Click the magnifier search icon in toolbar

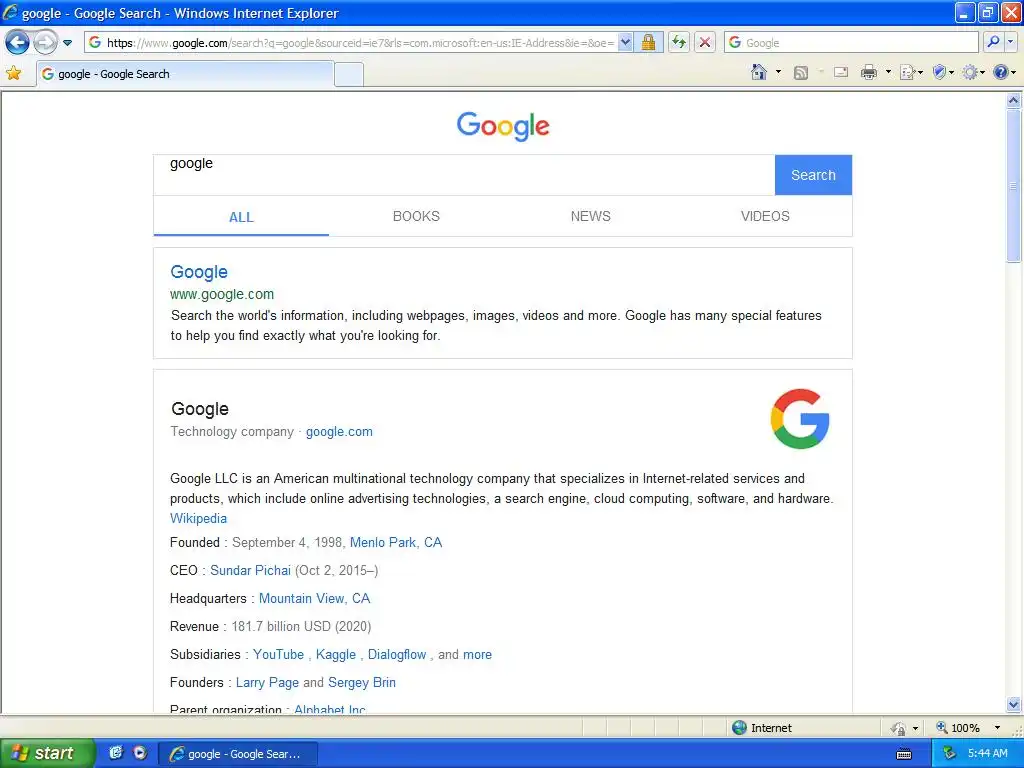tap(993, 43)
